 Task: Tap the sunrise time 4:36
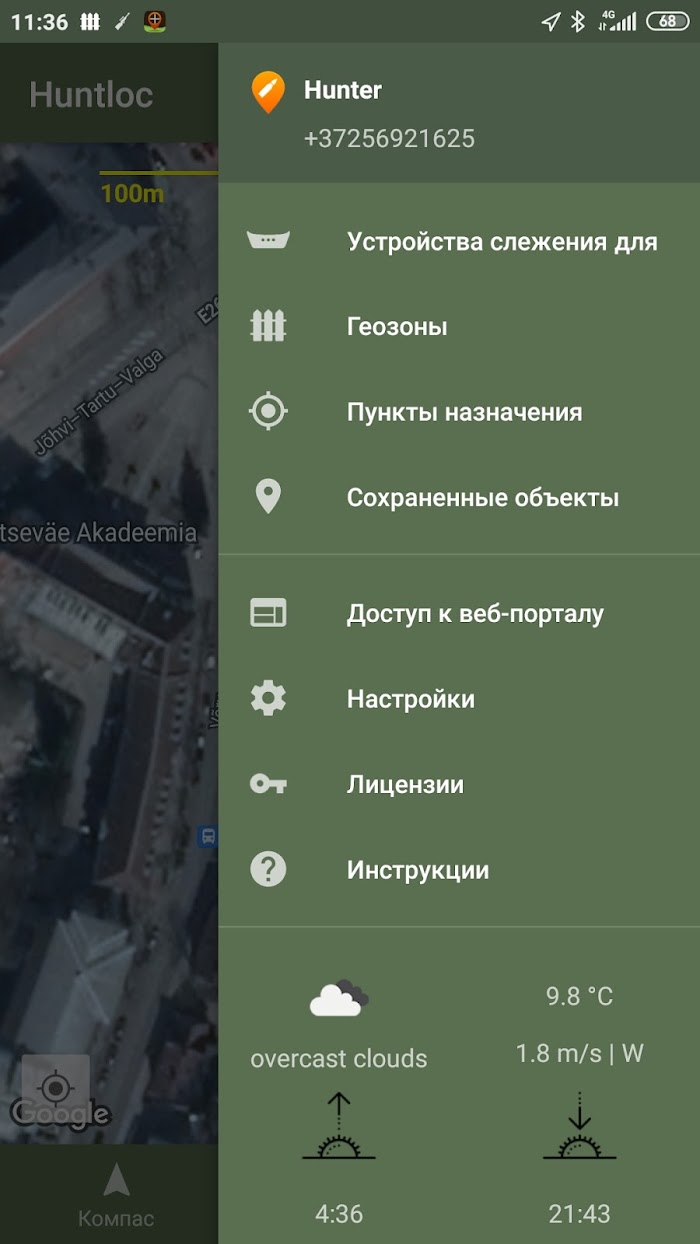click(x=339, y=1214)
